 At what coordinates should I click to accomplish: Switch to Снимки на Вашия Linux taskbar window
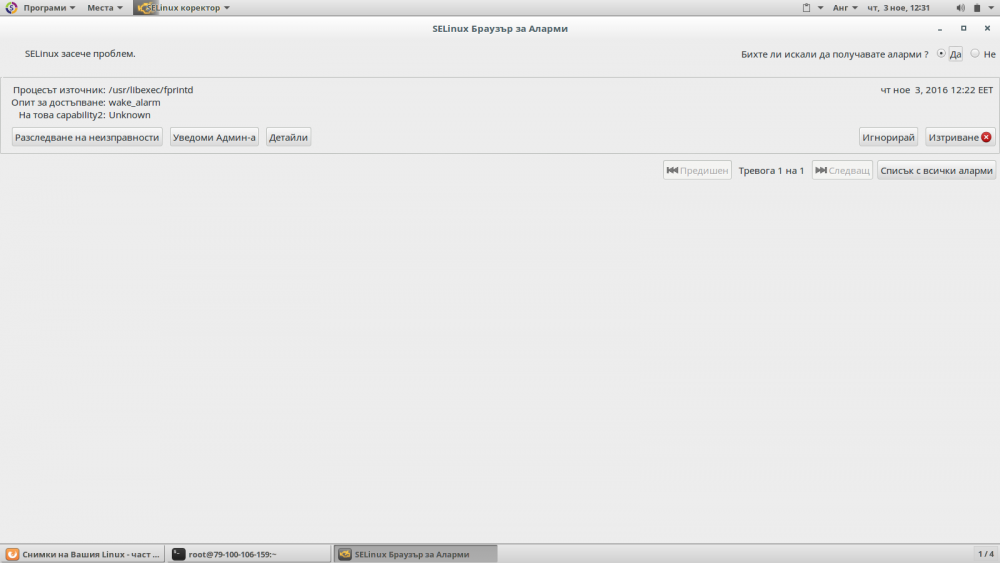click(x=83, y=554)
